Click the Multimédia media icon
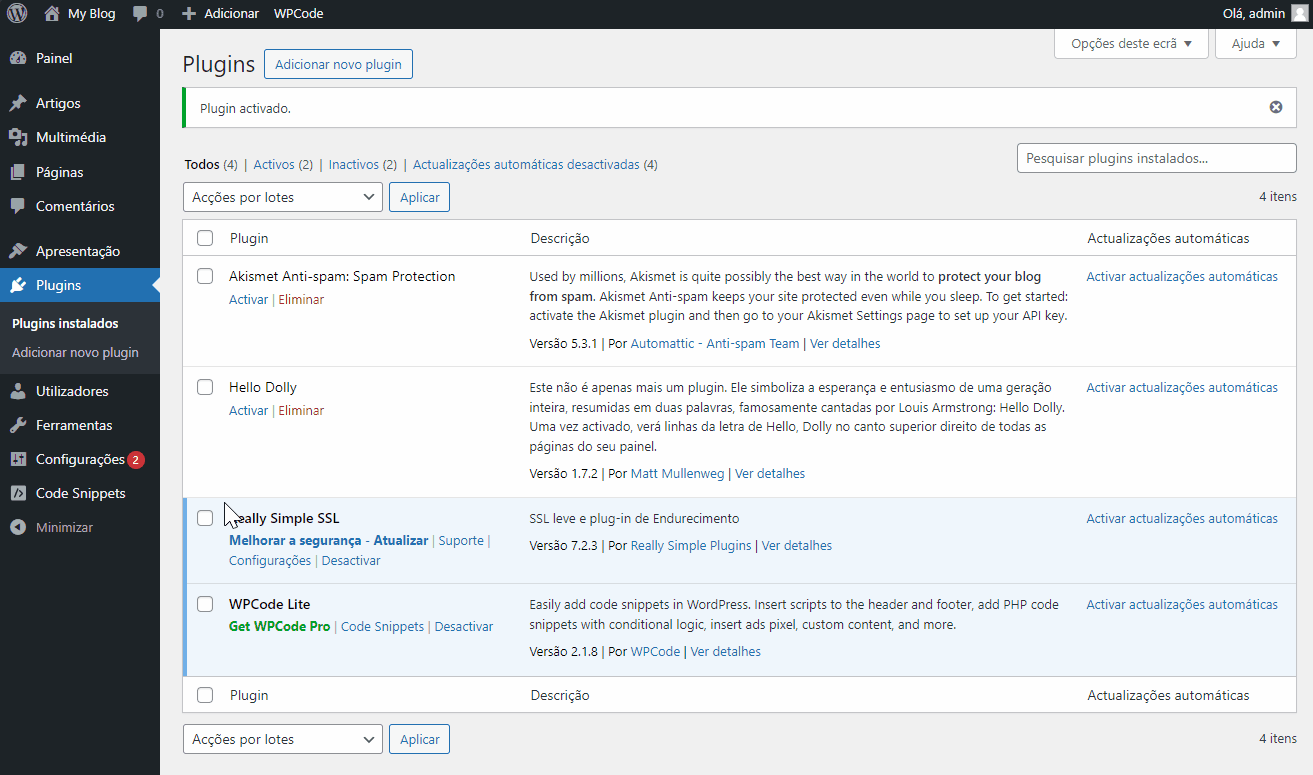Viewport: 1313px width, 775px height. point(18,137)
